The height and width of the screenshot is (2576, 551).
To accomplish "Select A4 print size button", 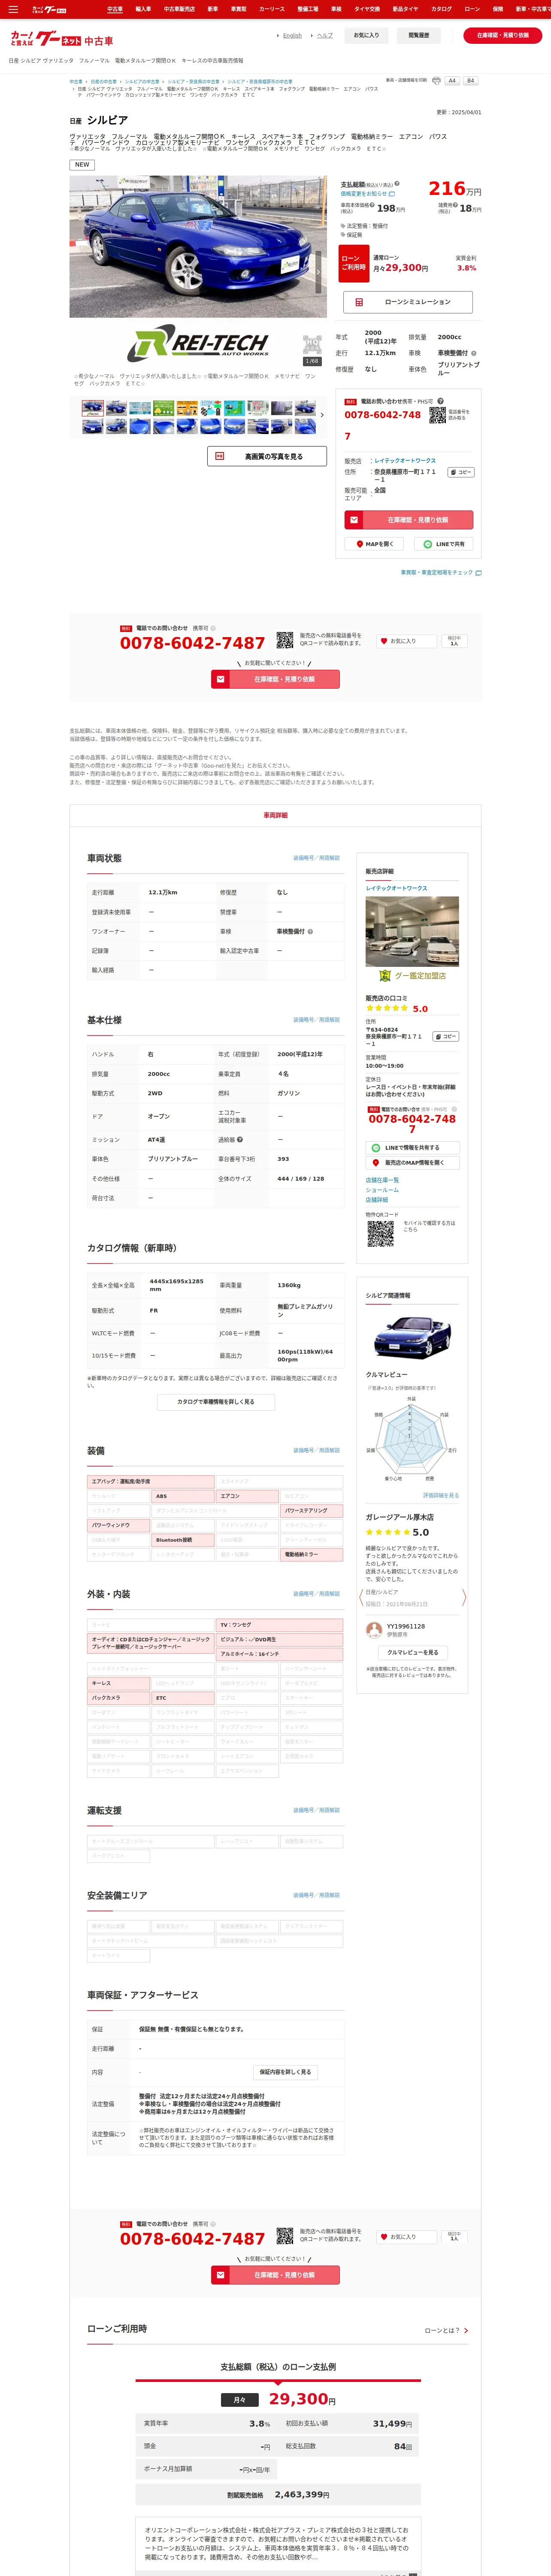I will pyautogui.click(x=452, y=80).
